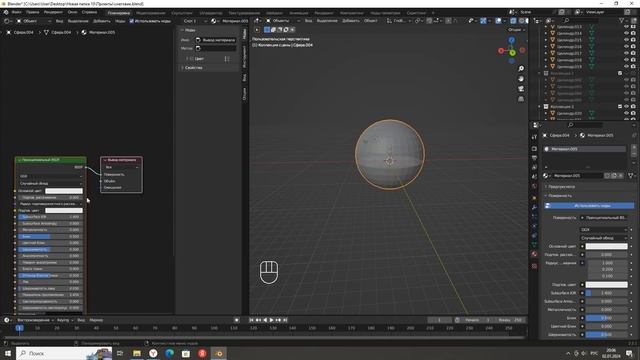Open the Object properties tab
Screen dimensions: 640x360
tap(534, 198)
